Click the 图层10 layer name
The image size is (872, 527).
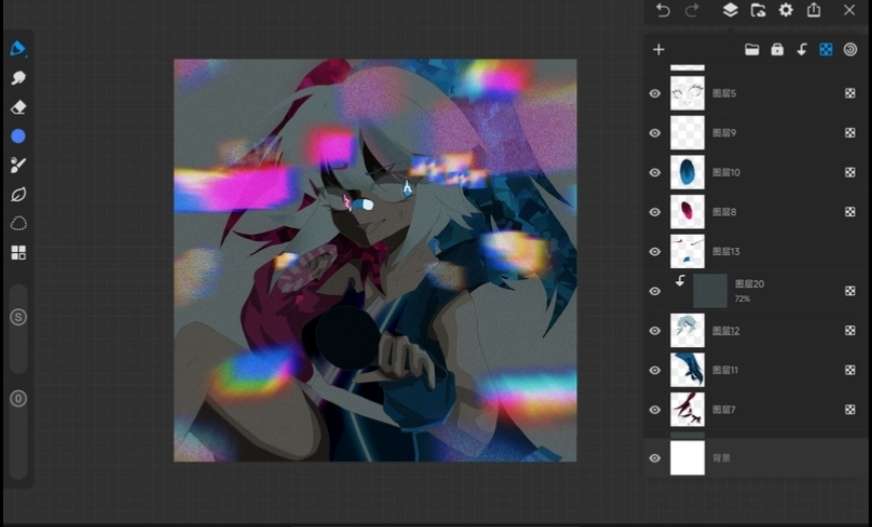726,172
